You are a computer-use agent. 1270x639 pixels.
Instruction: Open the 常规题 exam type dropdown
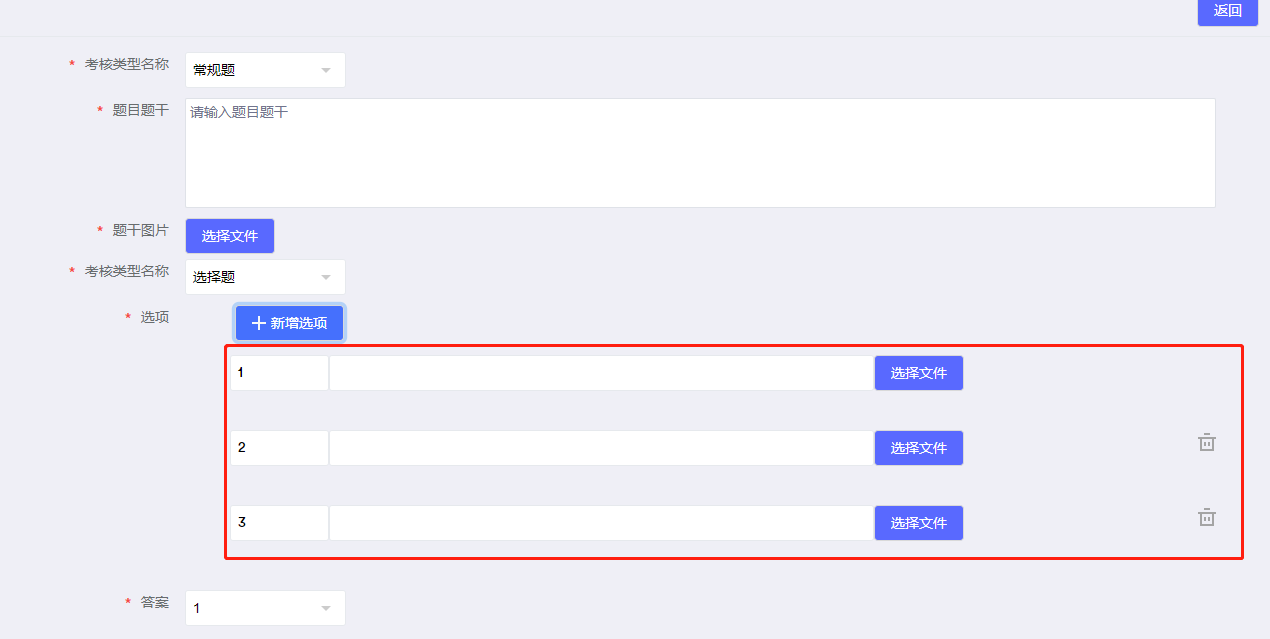[x=265, y=70]
